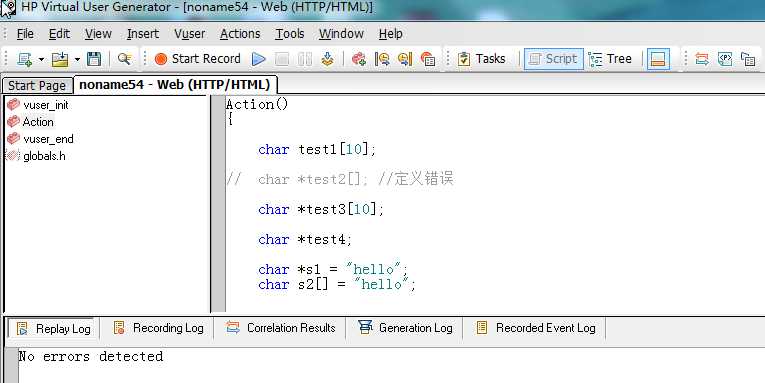Image resolution: width=765 pixels, height=383 pixels.
Task: Switch to Script view
Action: [x=553, y=59]
